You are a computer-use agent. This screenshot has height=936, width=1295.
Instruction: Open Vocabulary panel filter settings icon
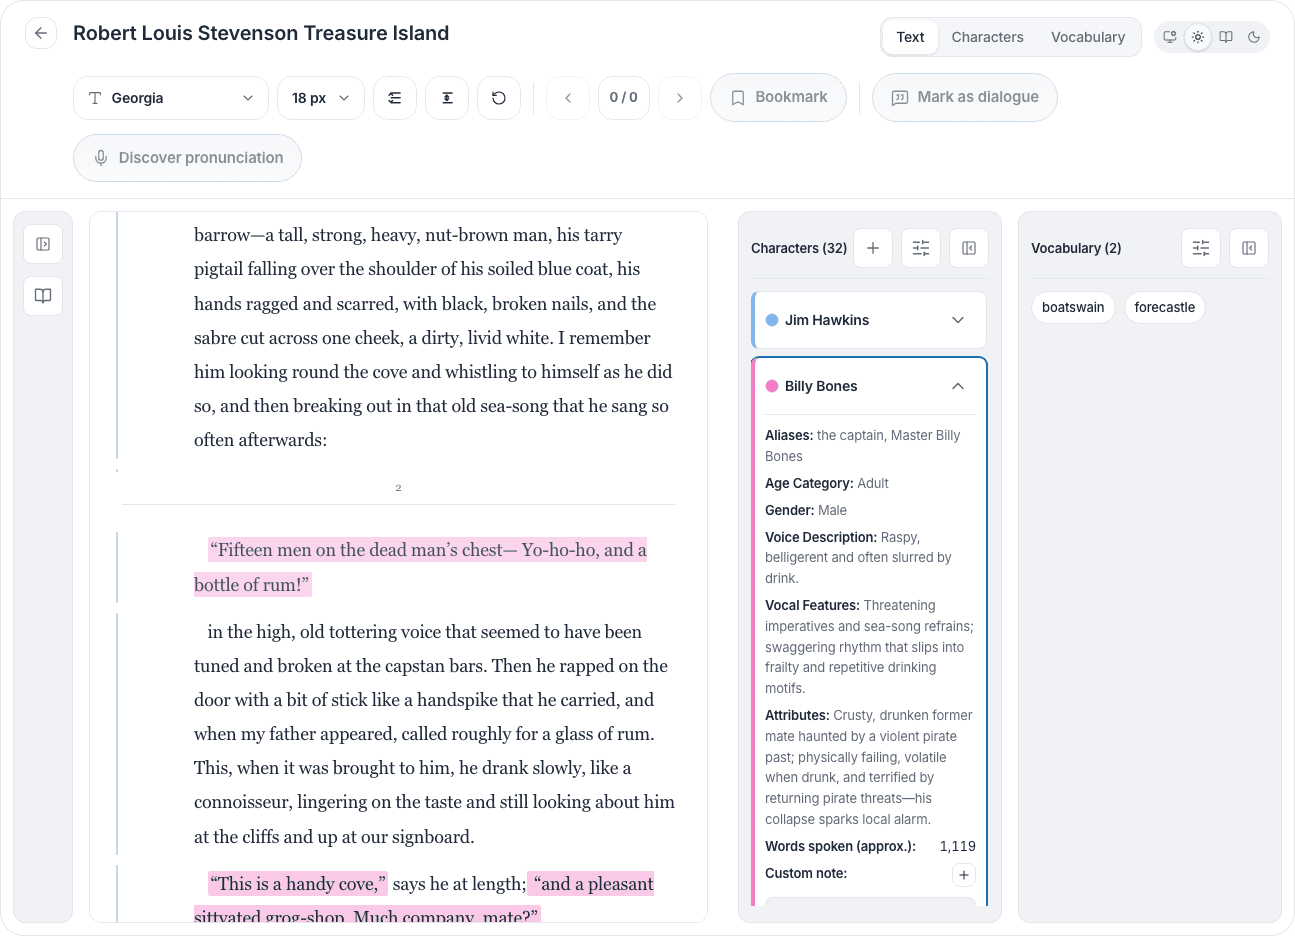click(x=1201, y=248)
